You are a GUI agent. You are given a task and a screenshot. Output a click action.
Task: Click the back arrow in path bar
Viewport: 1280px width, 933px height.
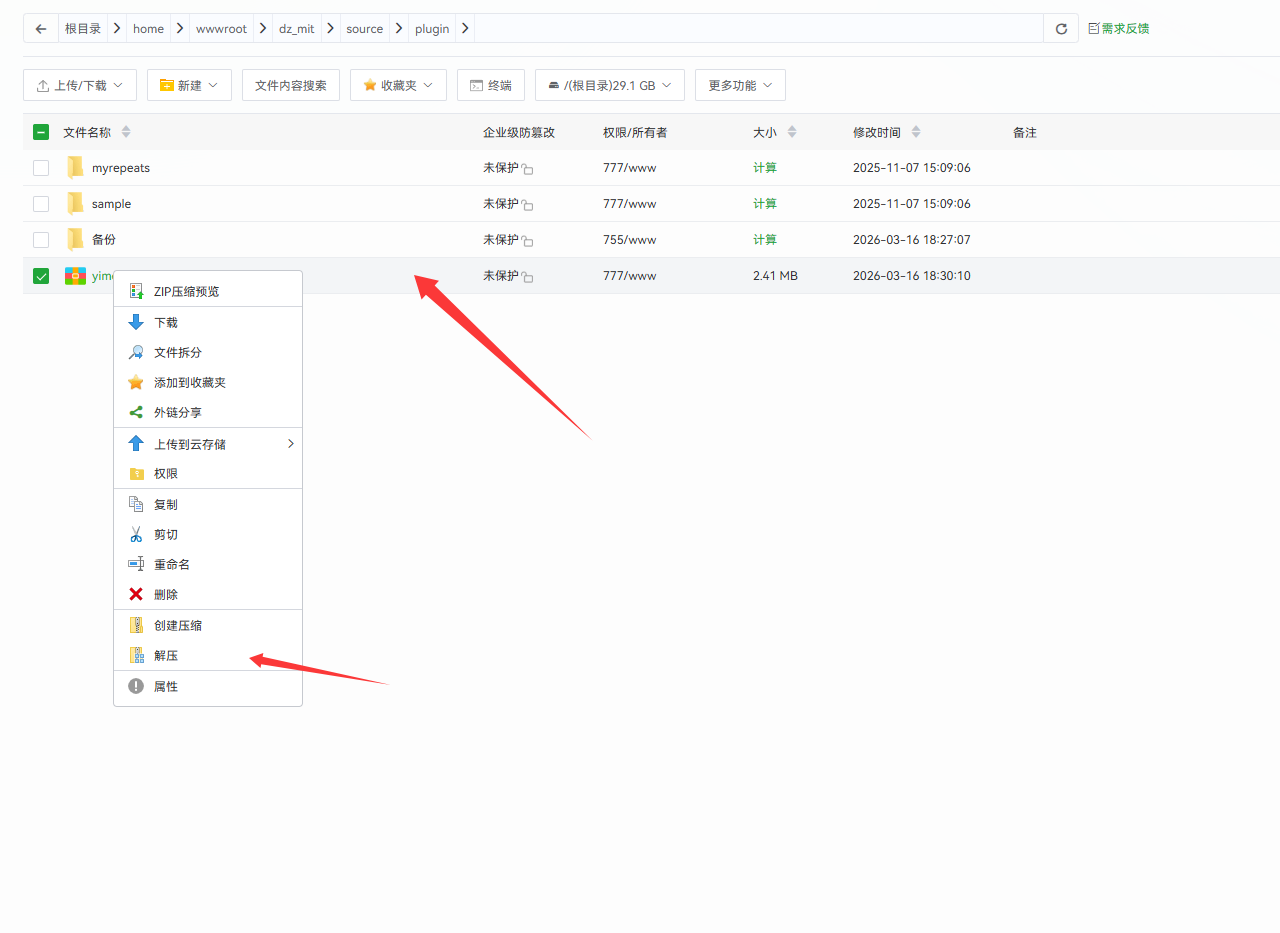[x=41, y=29]
